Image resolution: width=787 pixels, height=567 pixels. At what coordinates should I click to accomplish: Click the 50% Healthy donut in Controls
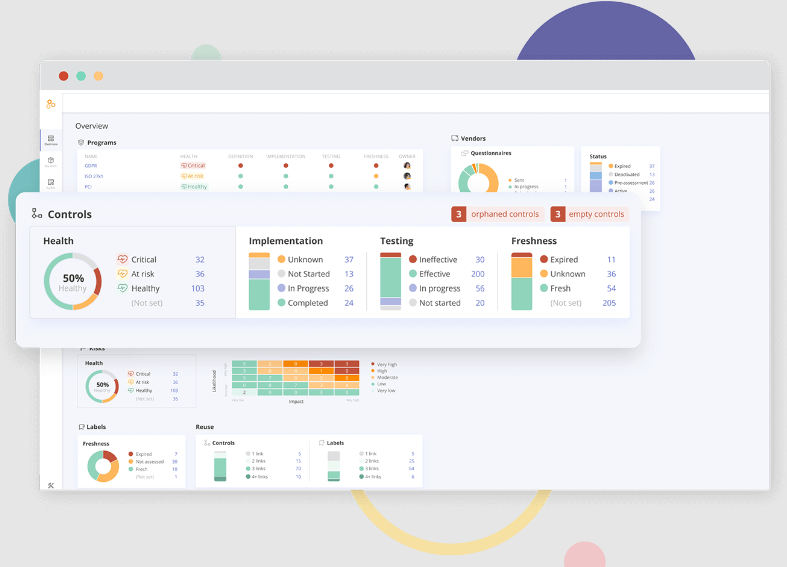tap(72, 281)
